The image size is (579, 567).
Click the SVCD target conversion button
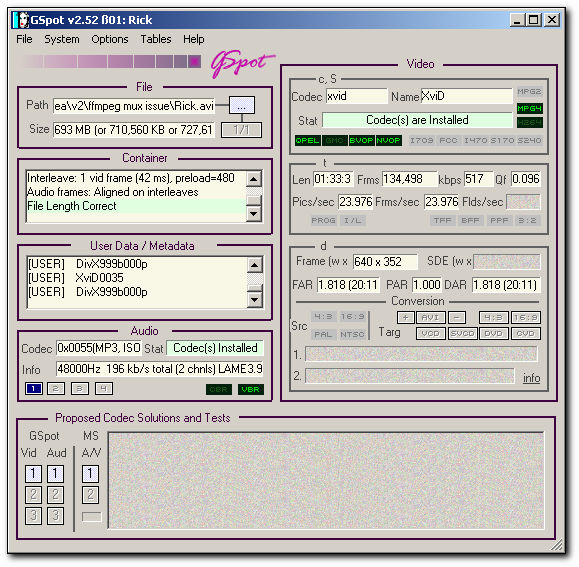tap(462, 333)
